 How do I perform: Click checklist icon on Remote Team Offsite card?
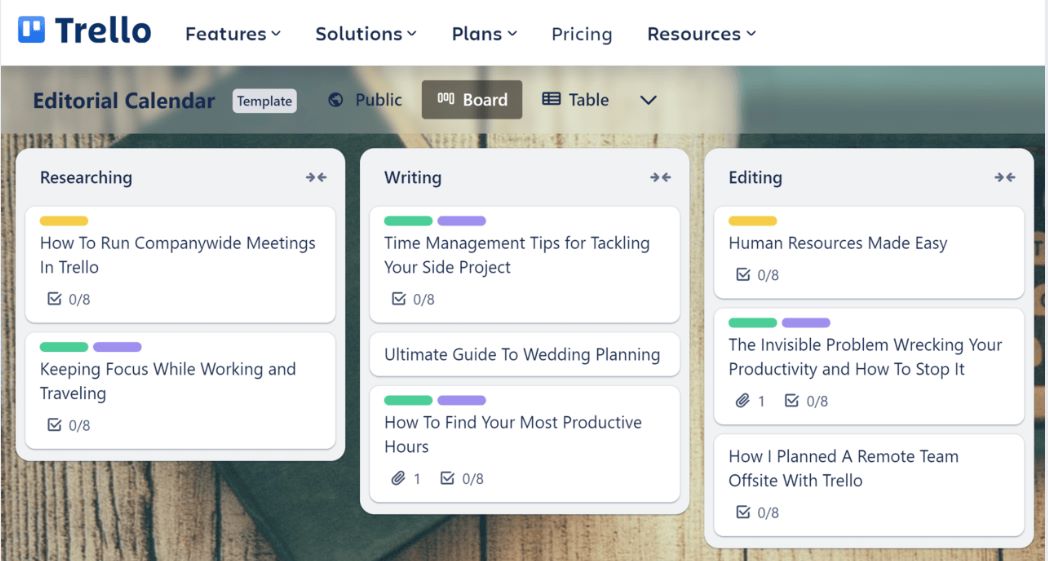click(x=743, y=512)
